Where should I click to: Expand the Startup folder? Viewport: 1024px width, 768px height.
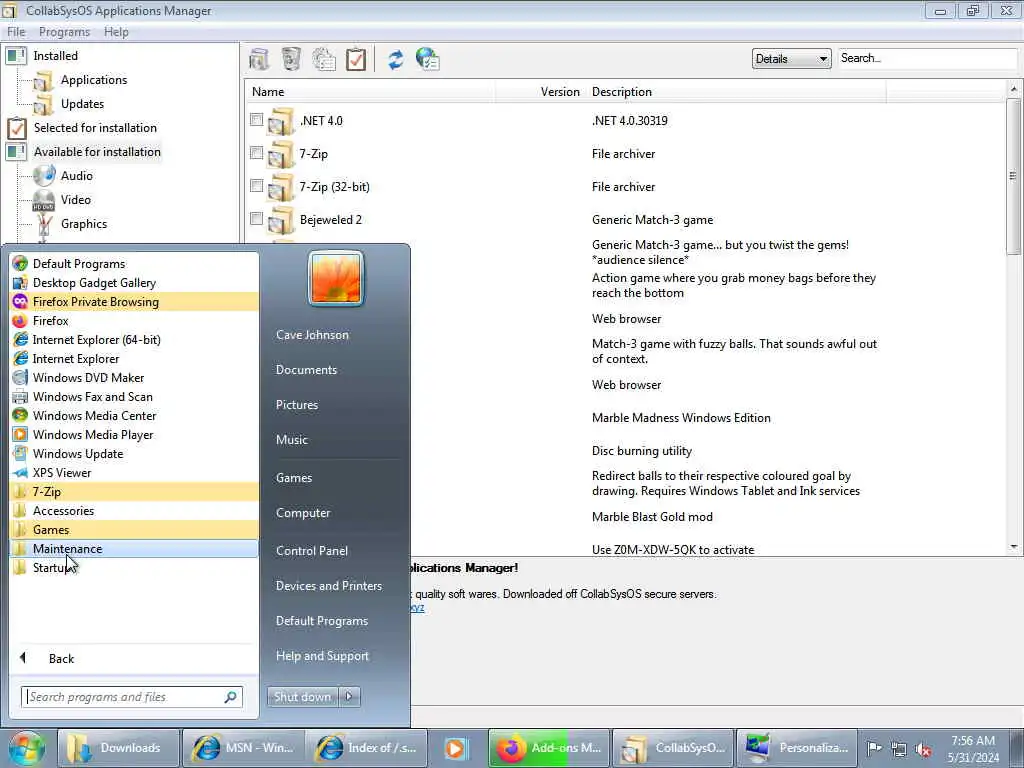point(134,568)
